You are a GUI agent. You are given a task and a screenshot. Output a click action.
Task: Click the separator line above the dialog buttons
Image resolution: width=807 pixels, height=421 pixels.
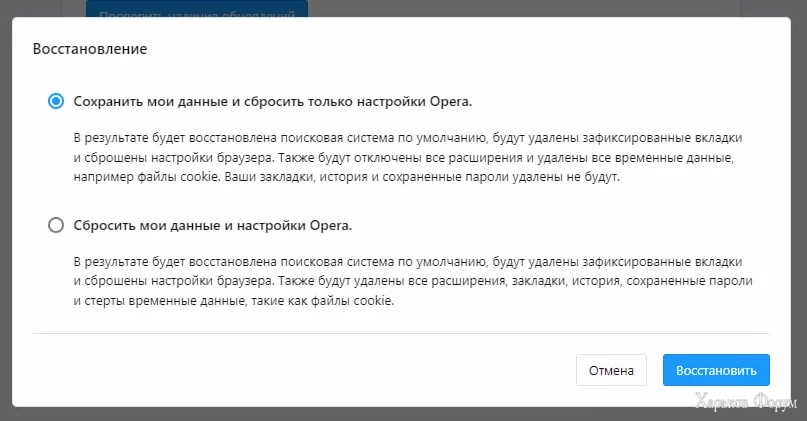400,333
